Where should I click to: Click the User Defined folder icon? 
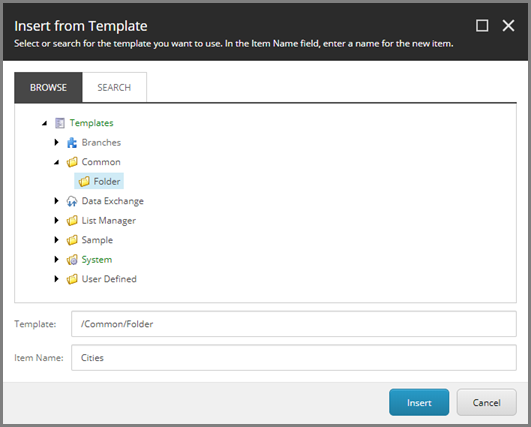click(72, 279)
